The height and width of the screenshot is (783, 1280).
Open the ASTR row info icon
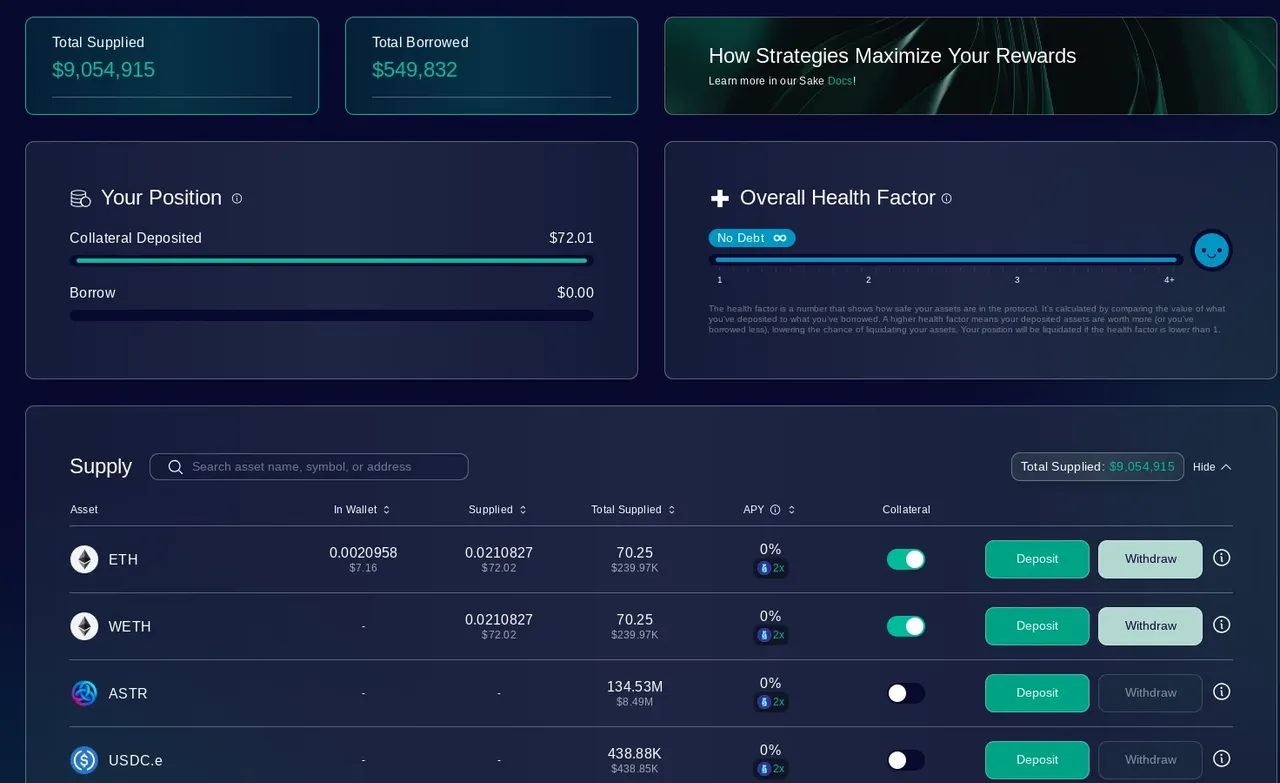pyautogui.click(x=1221, y=692)
